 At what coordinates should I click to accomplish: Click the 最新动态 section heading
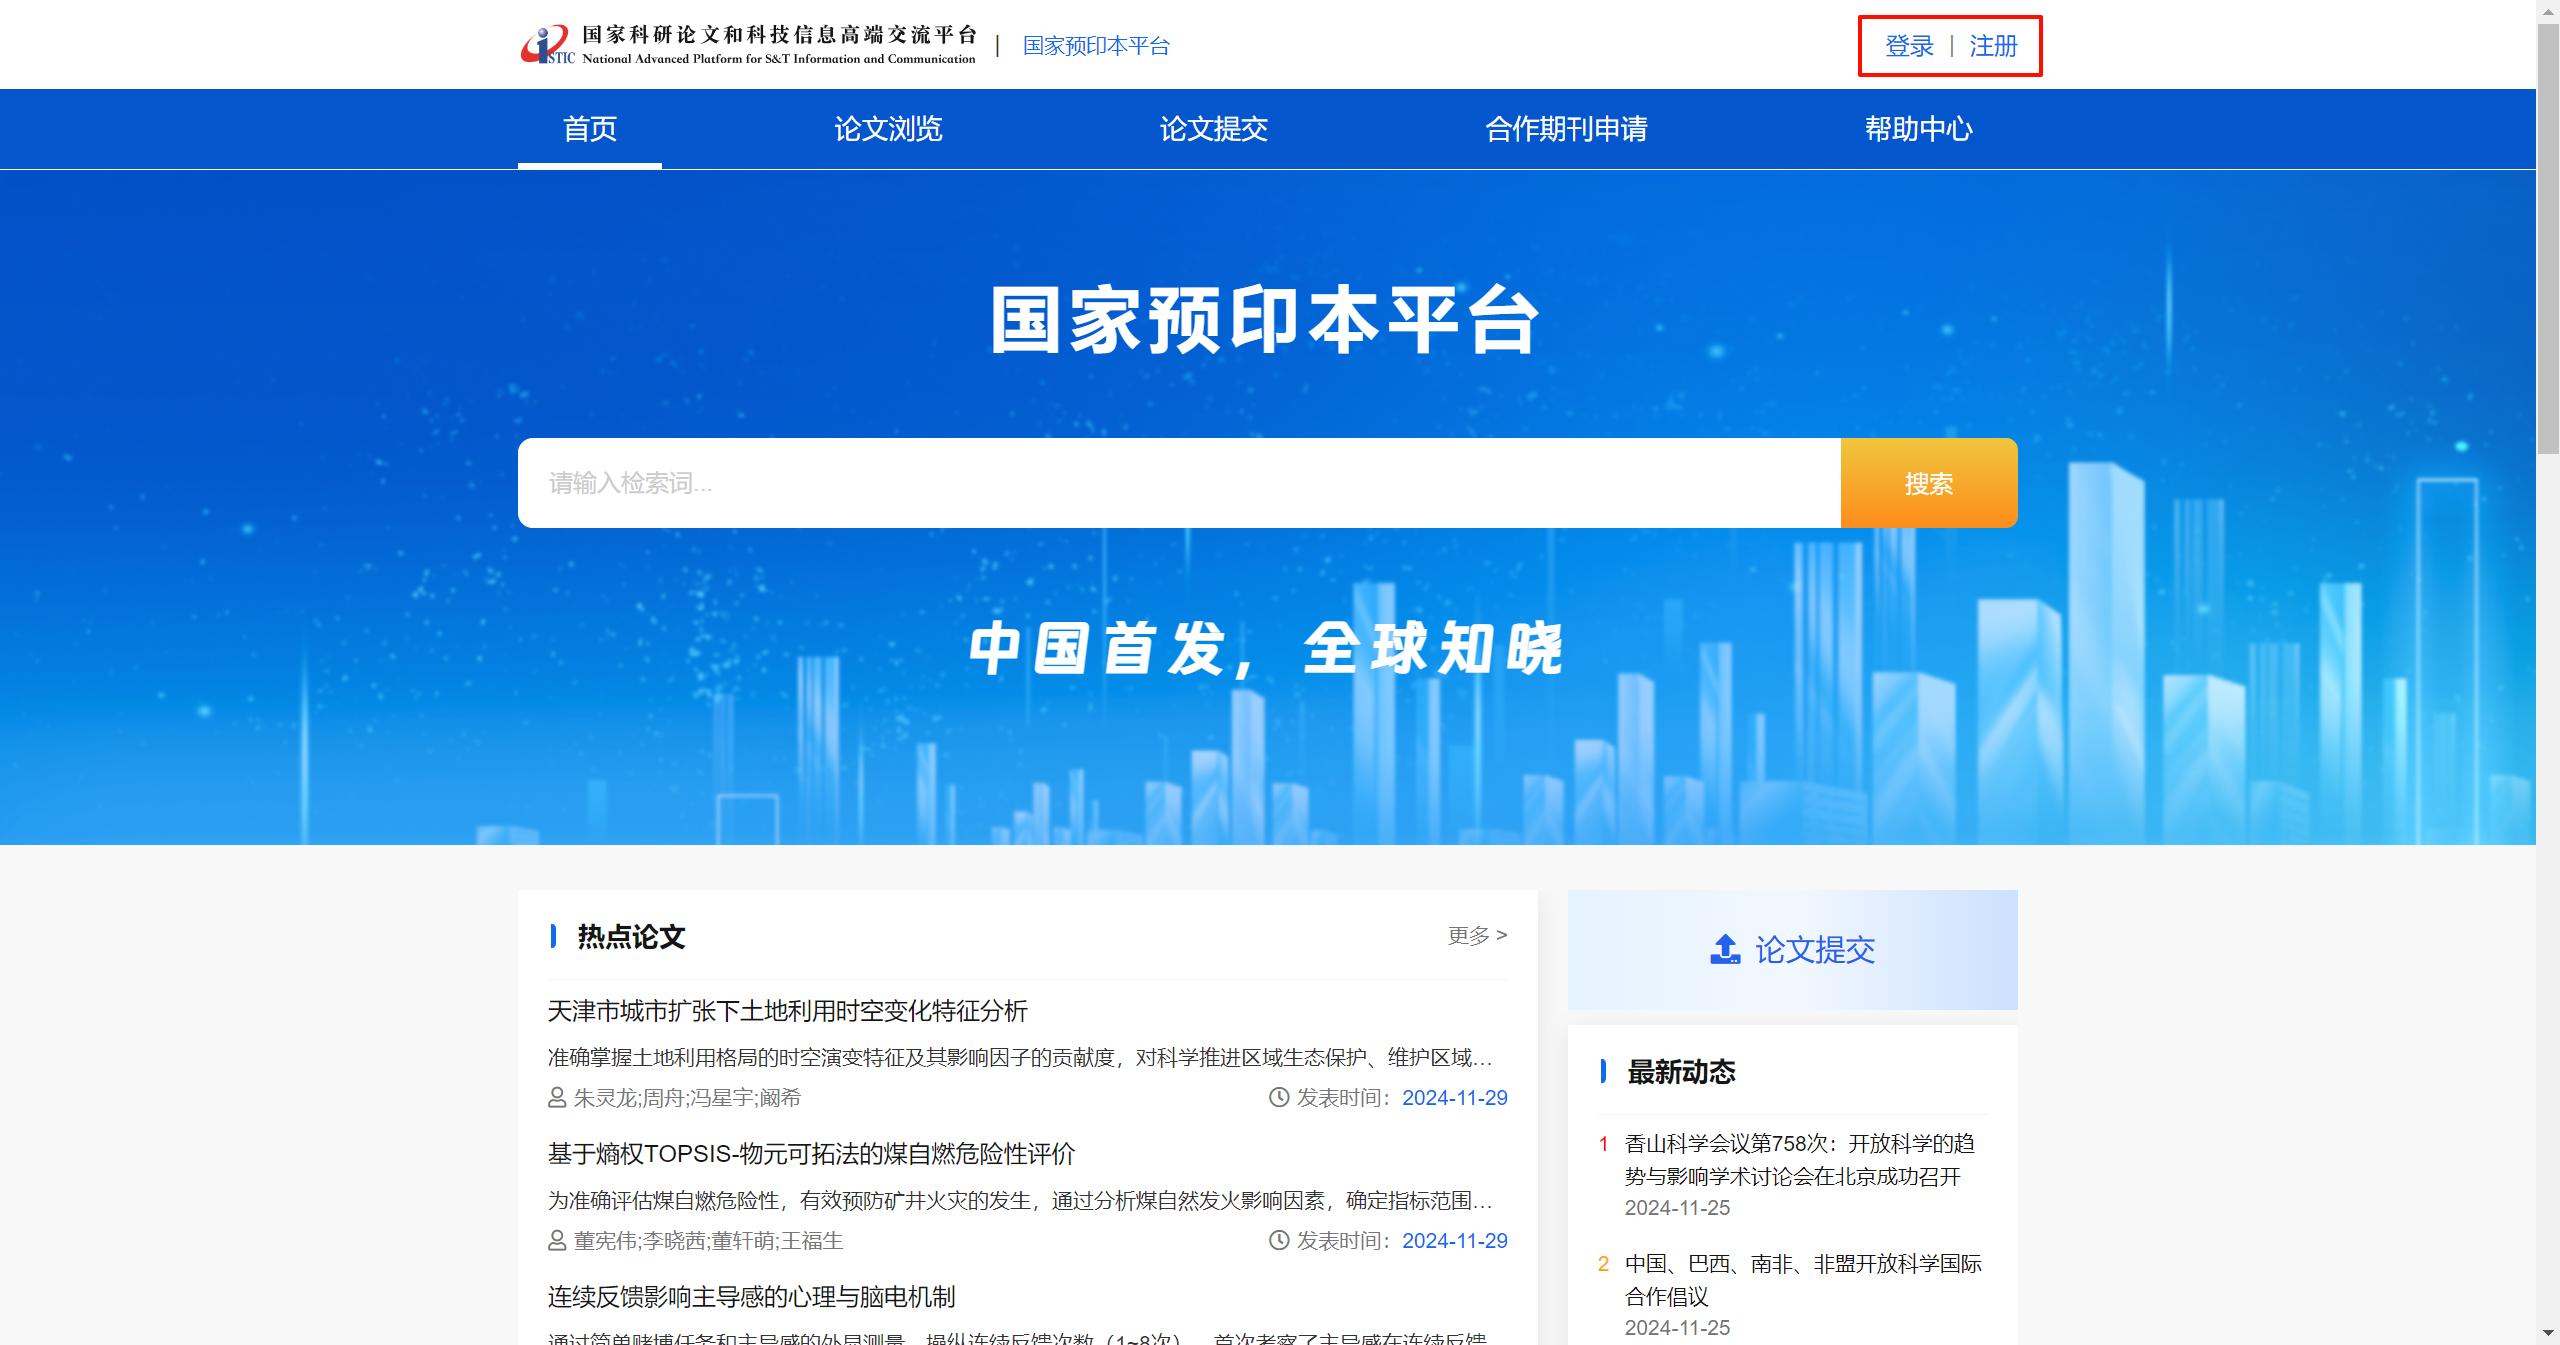click(1681, 1072)
